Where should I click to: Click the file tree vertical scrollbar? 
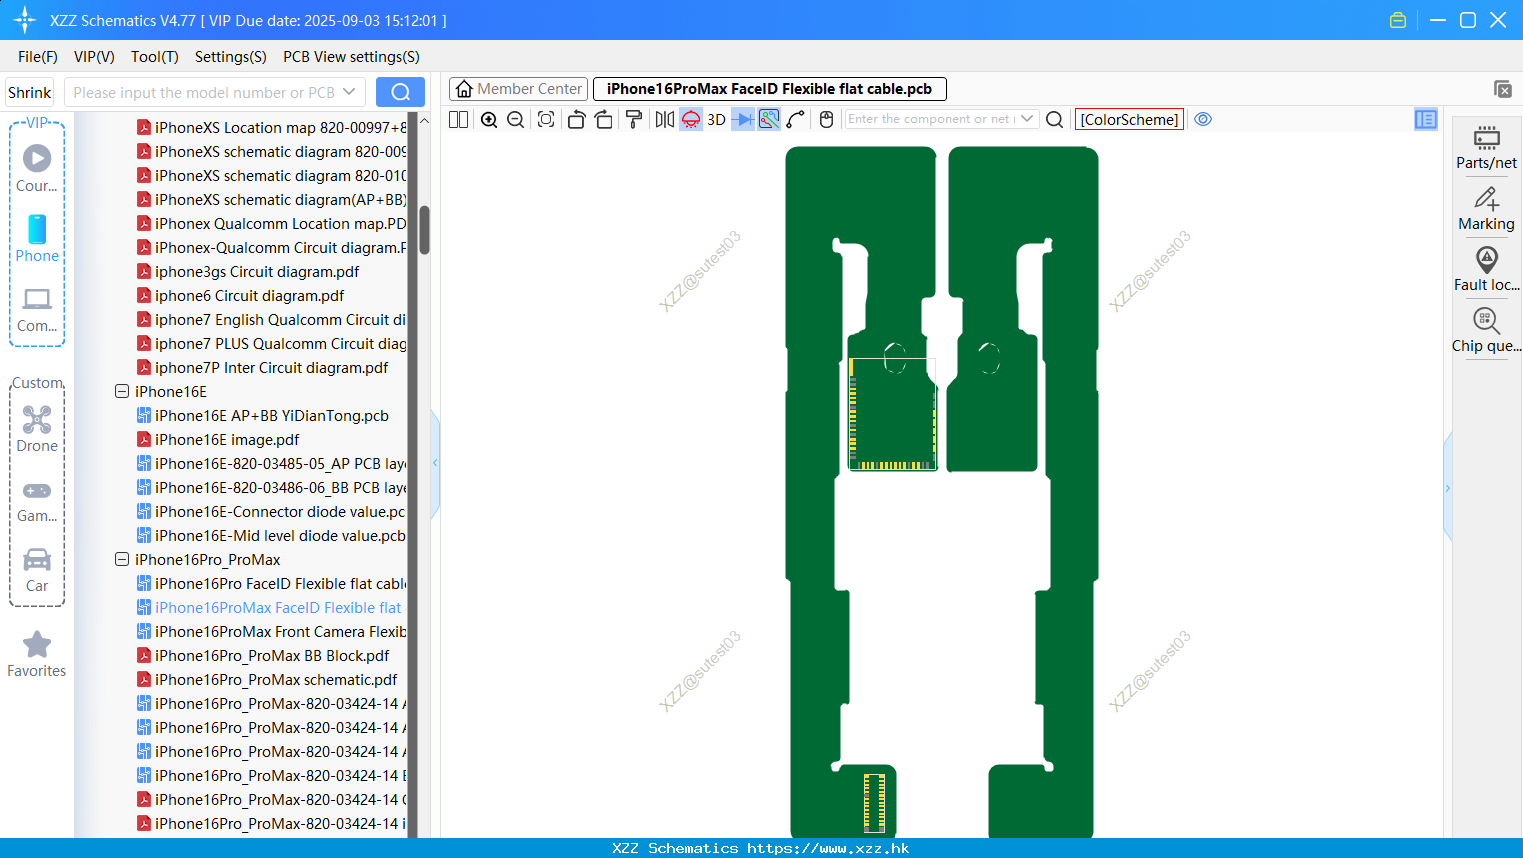click(x=424, y=230)
